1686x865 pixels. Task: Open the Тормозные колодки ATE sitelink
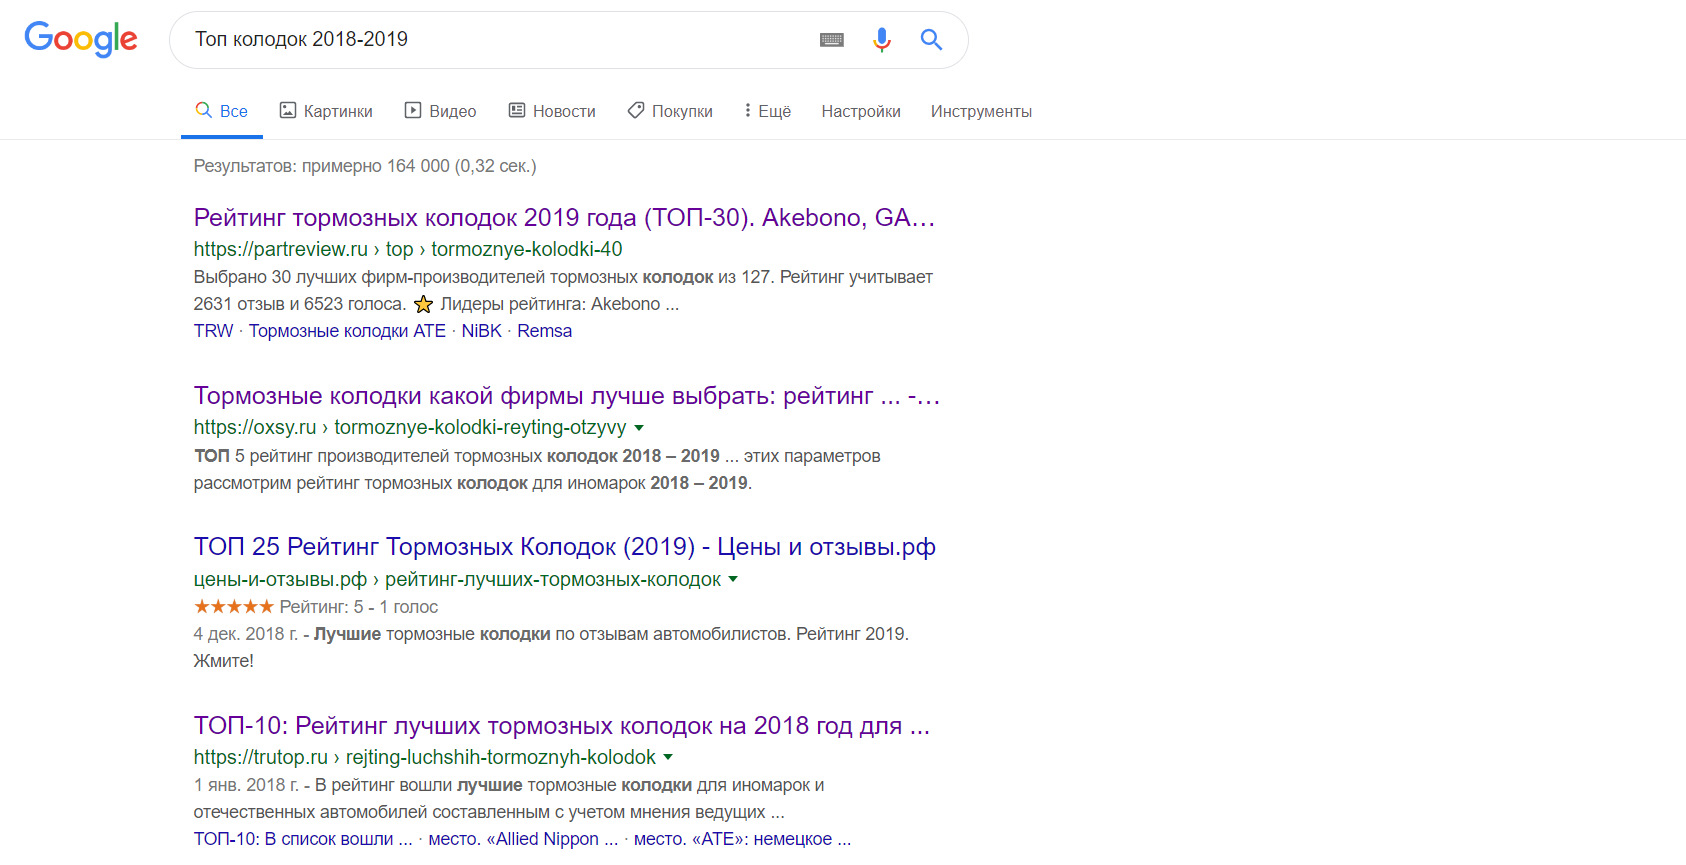(x=347, y=331)
